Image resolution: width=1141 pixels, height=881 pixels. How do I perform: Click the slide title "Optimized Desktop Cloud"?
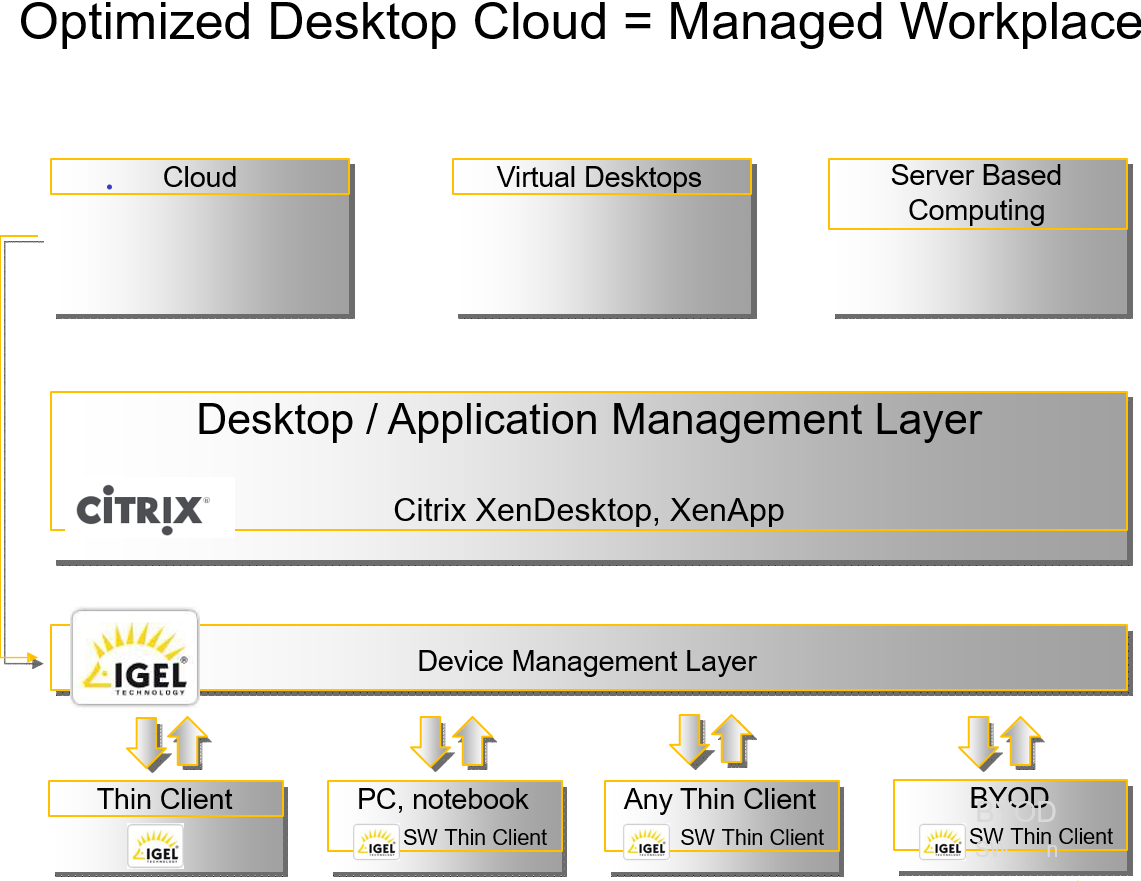point(313,22)
